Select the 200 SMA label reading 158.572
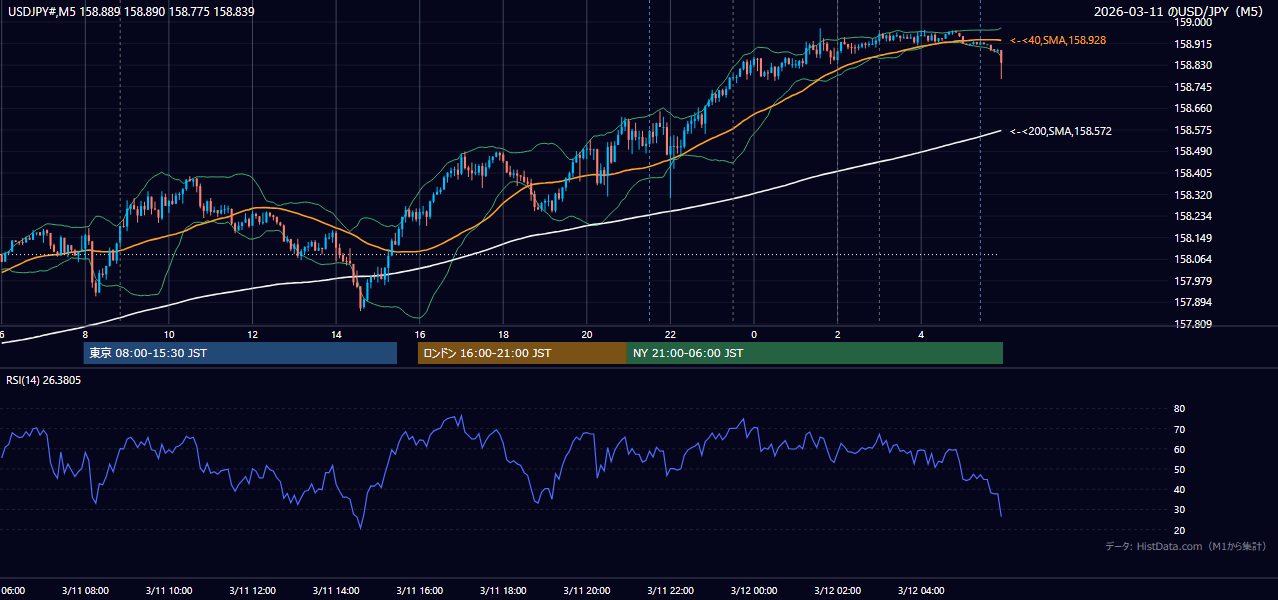Viewport: 1278px width, 600px height. (x=1061, y=131)
